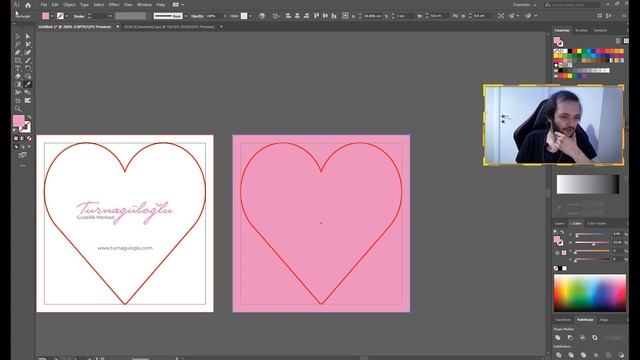
Task: Click the Fill color box in the toolbox
Action: click(18, 121)
